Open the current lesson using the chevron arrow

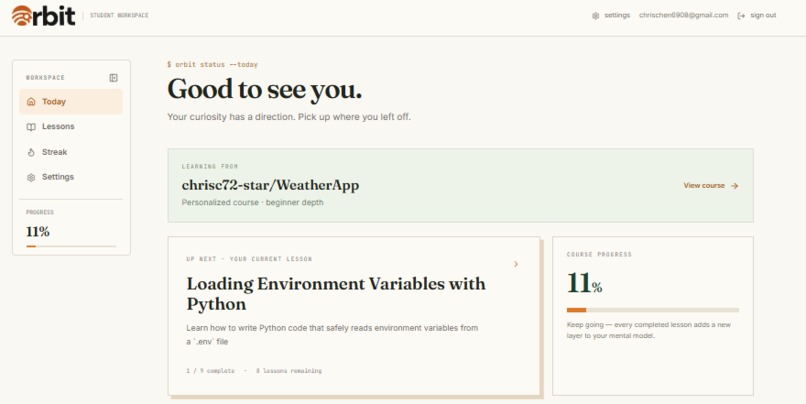tap(516, 264)
